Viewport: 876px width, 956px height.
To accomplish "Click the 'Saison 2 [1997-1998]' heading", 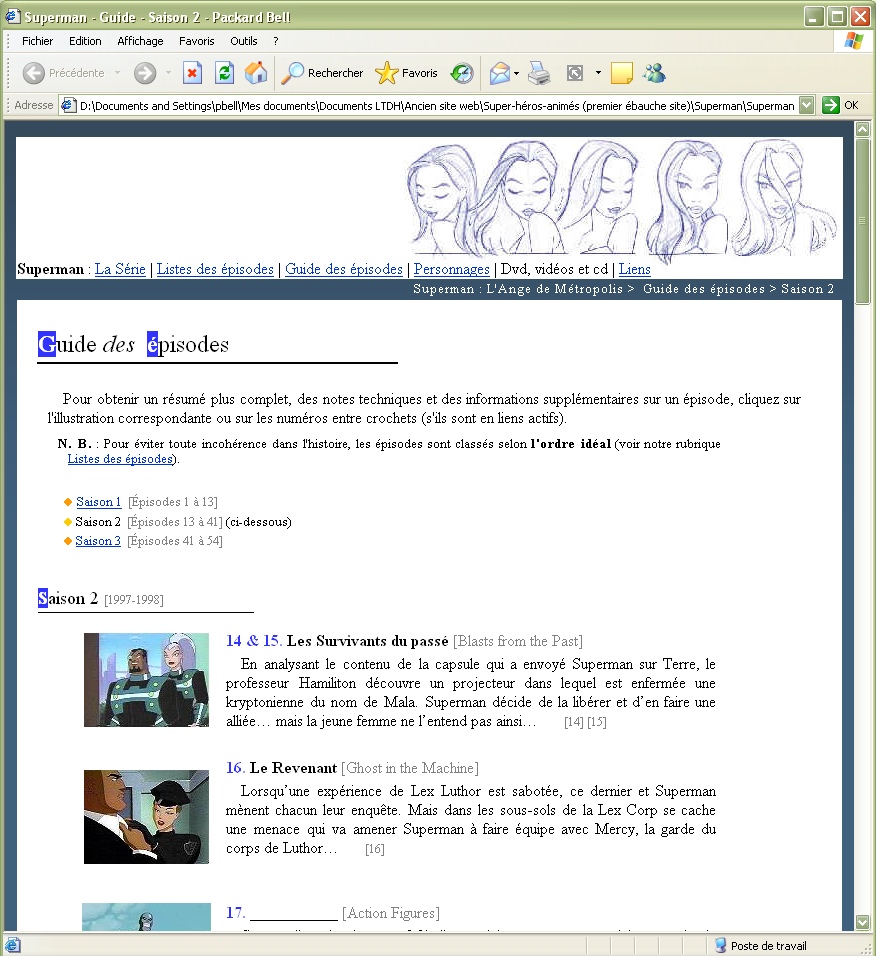I will (x=101, y=599).
